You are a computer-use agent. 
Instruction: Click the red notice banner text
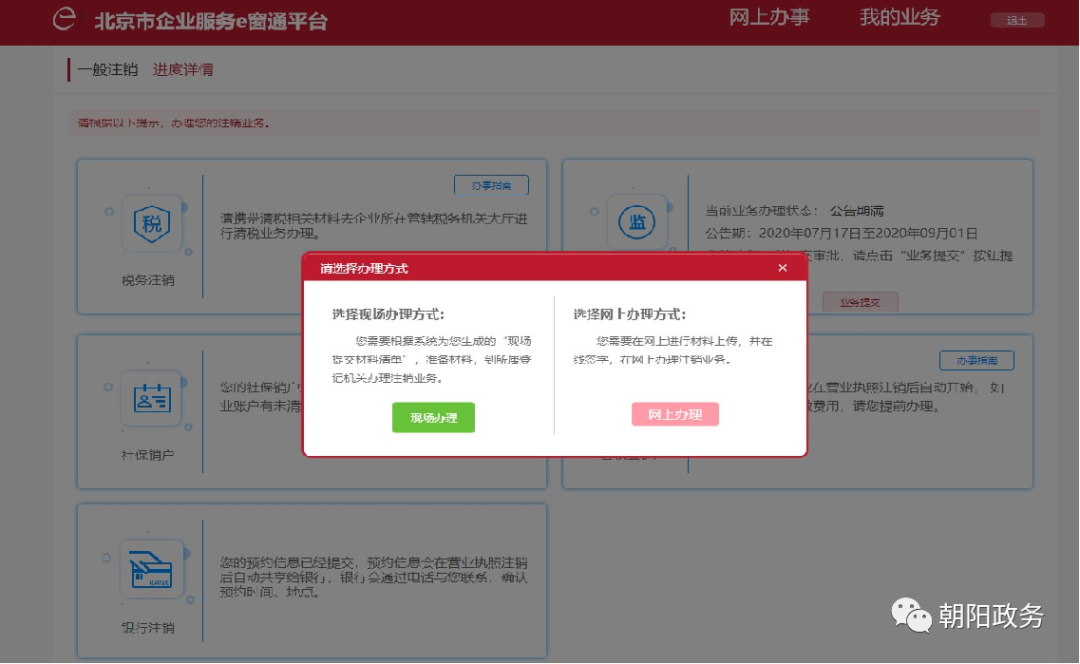[174, 123]
